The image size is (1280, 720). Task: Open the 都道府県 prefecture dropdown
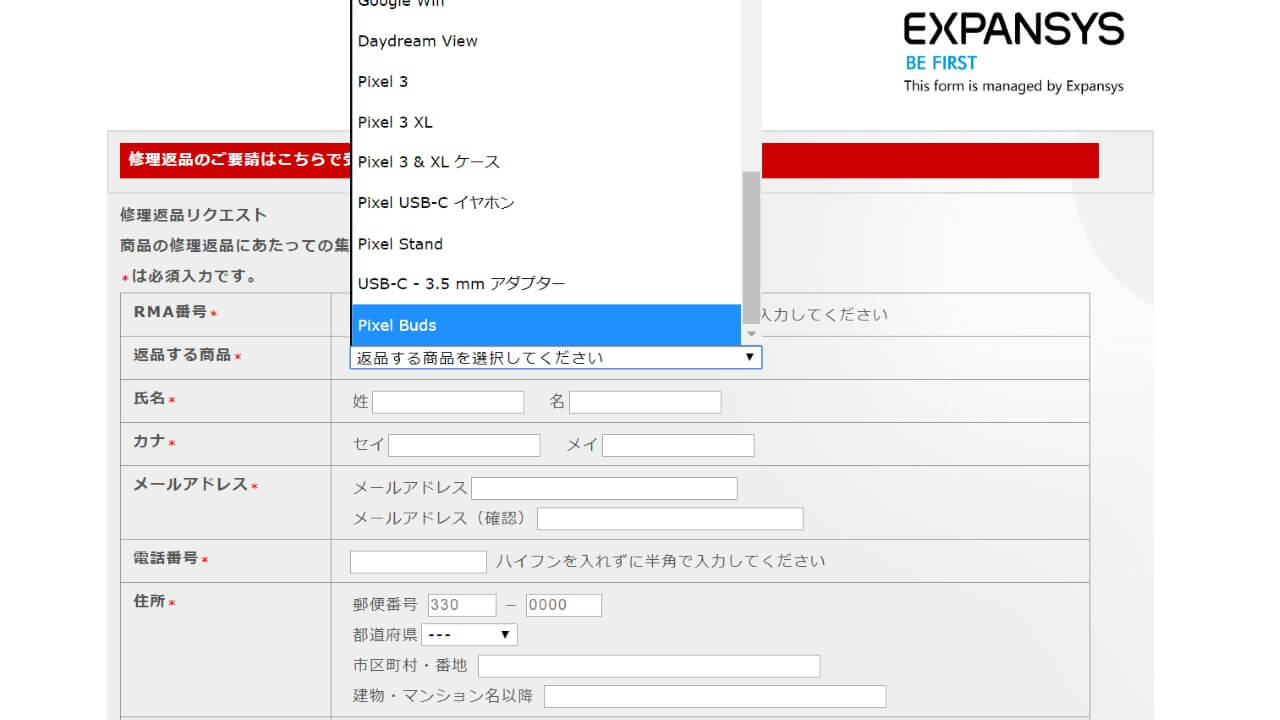click(x=469, y=635)
